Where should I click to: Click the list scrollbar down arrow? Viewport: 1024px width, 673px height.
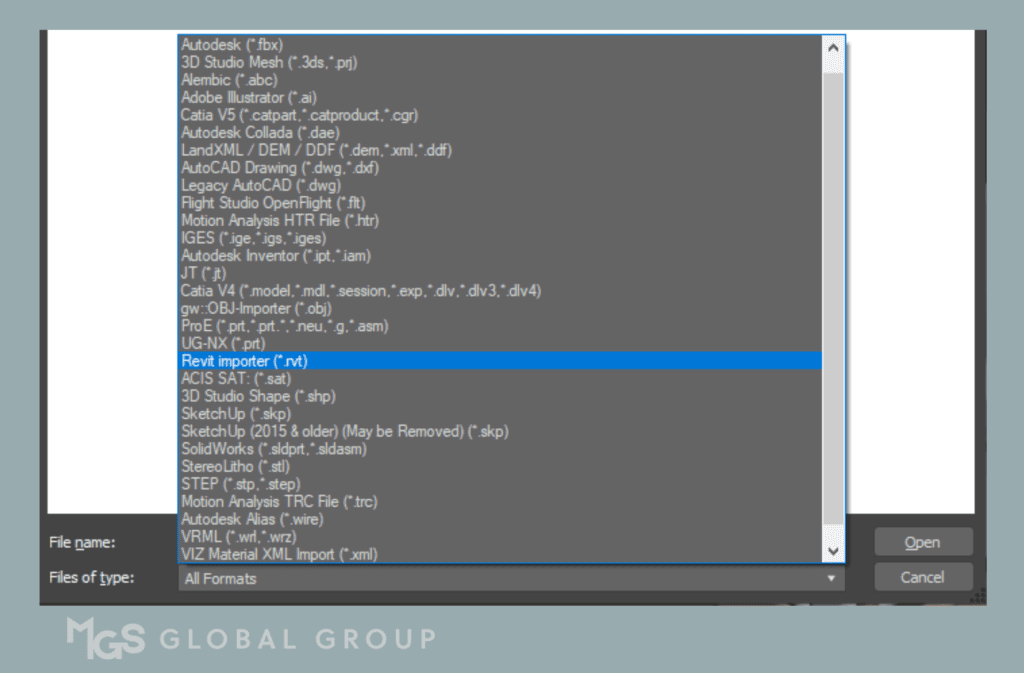(x=833, y=551)
